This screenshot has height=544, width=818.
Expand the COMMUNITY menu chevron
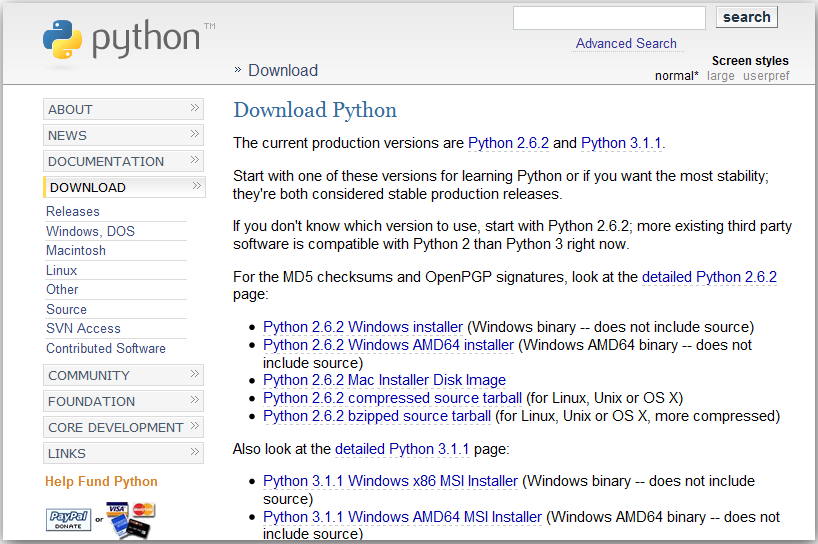point(195,374)
